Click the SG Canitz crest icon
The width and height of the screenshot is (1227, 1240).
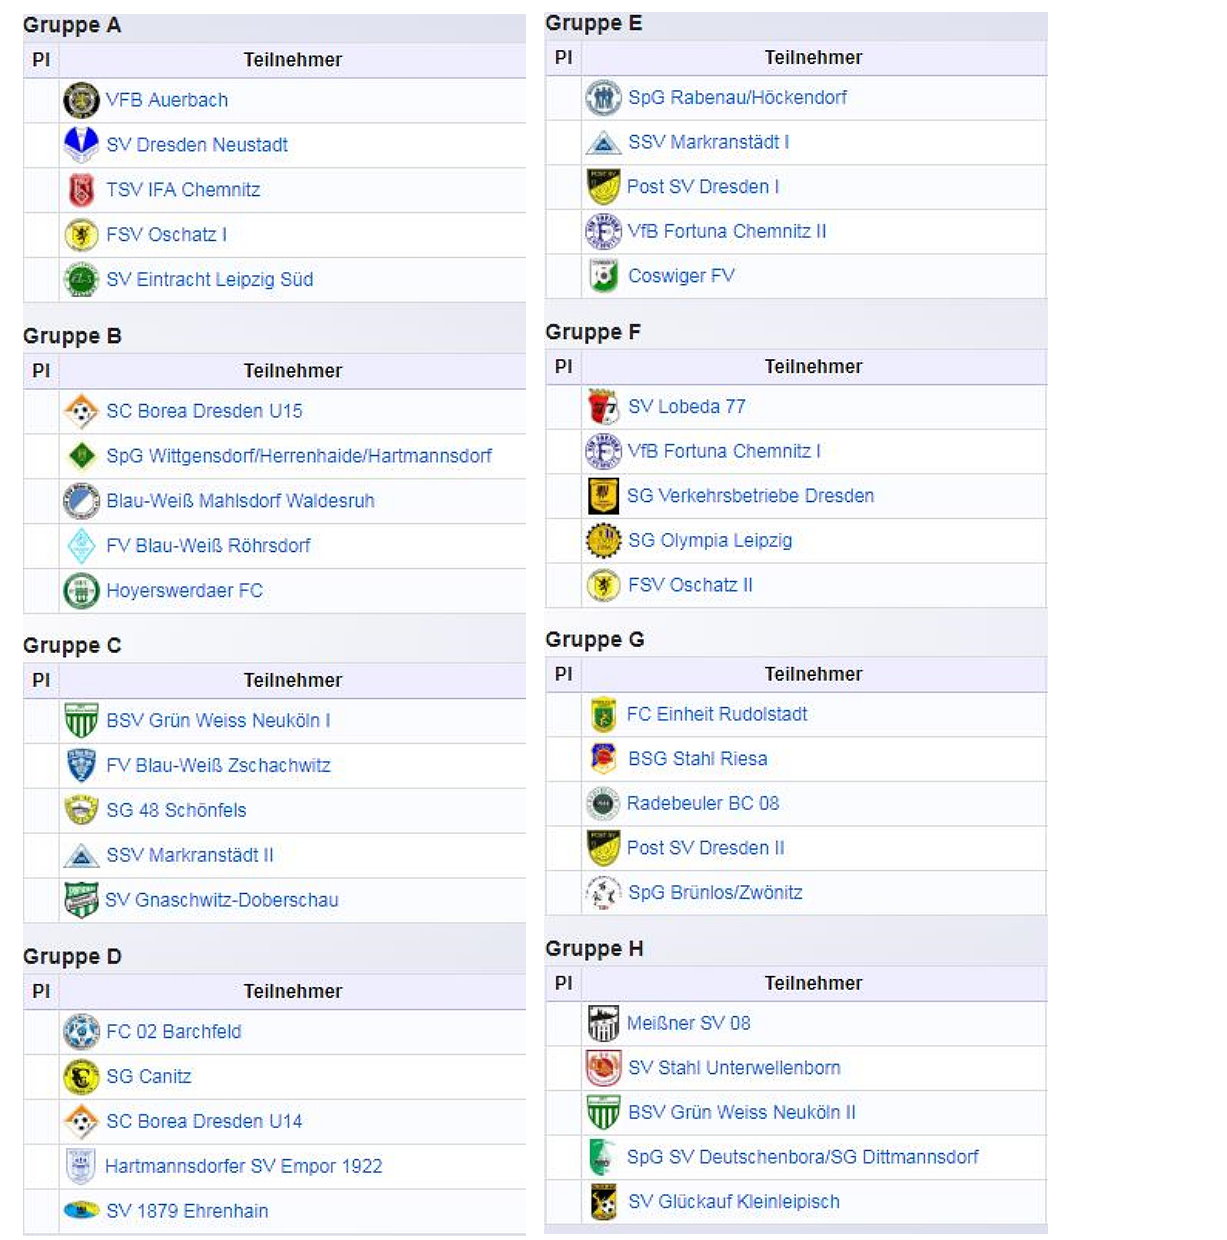(81, 1076)
